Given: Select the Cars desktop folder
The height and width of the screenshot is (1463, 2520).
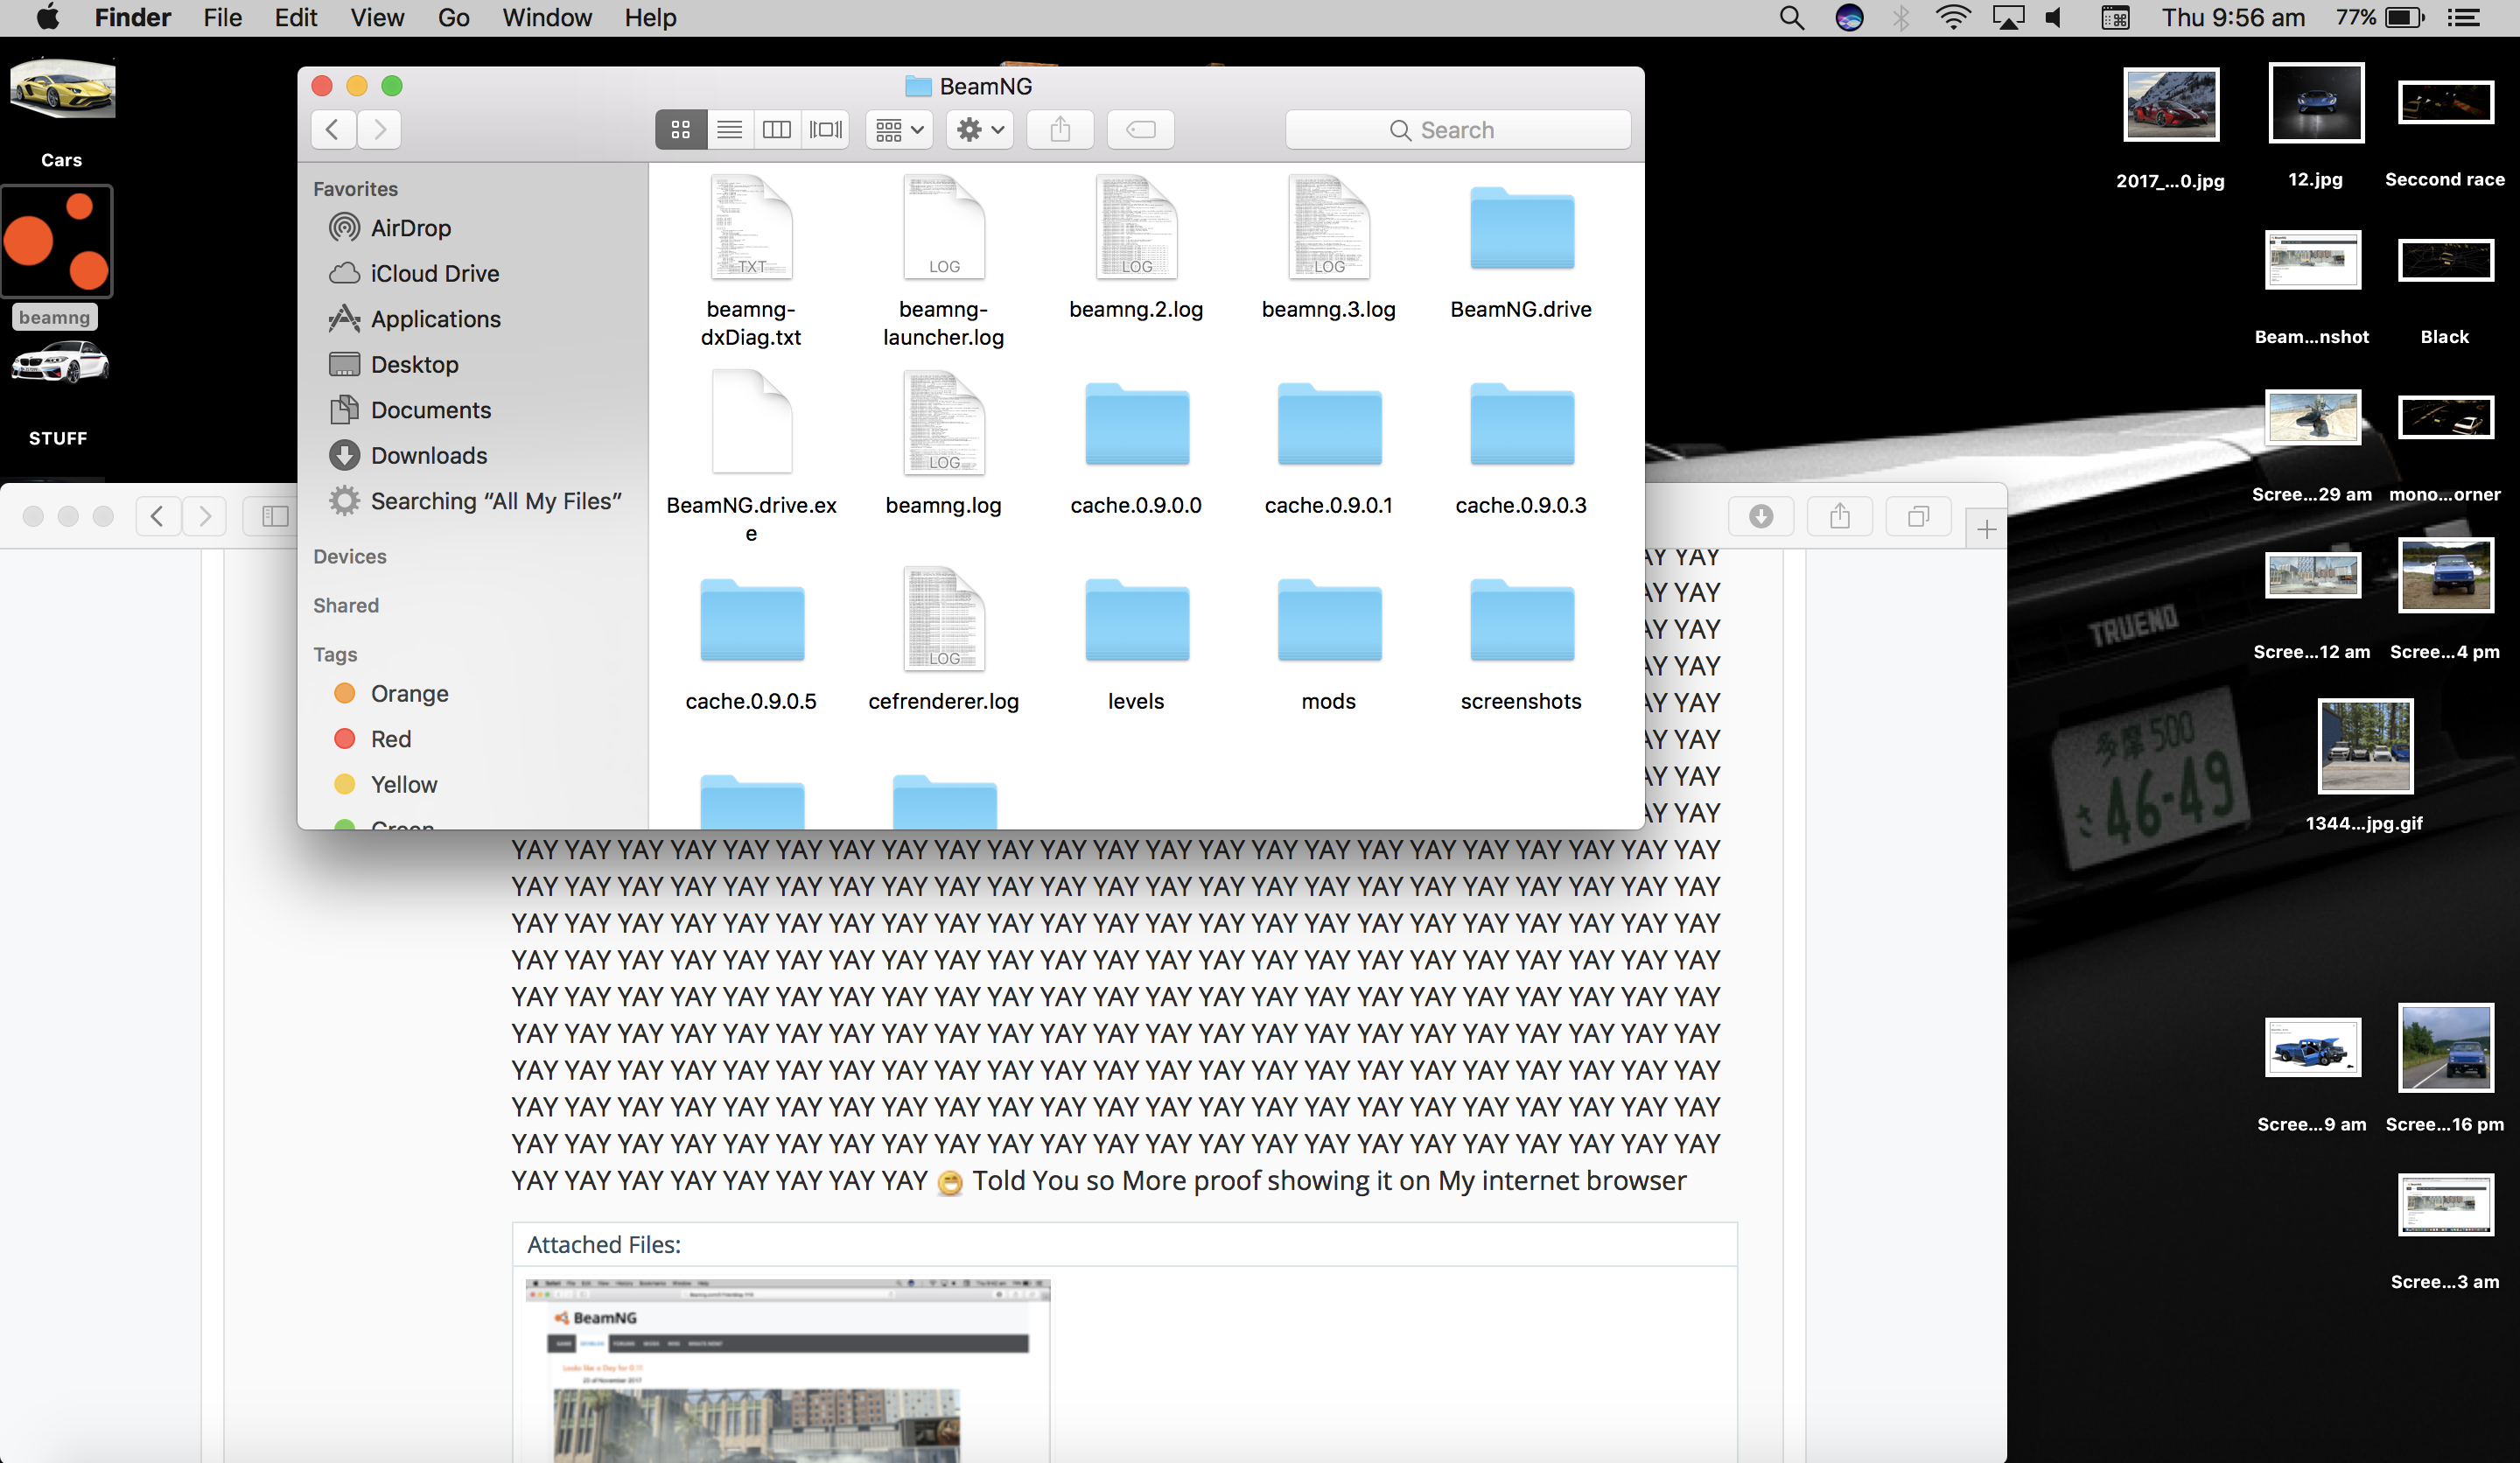Looking at the screenshot, I should [62, 112].
